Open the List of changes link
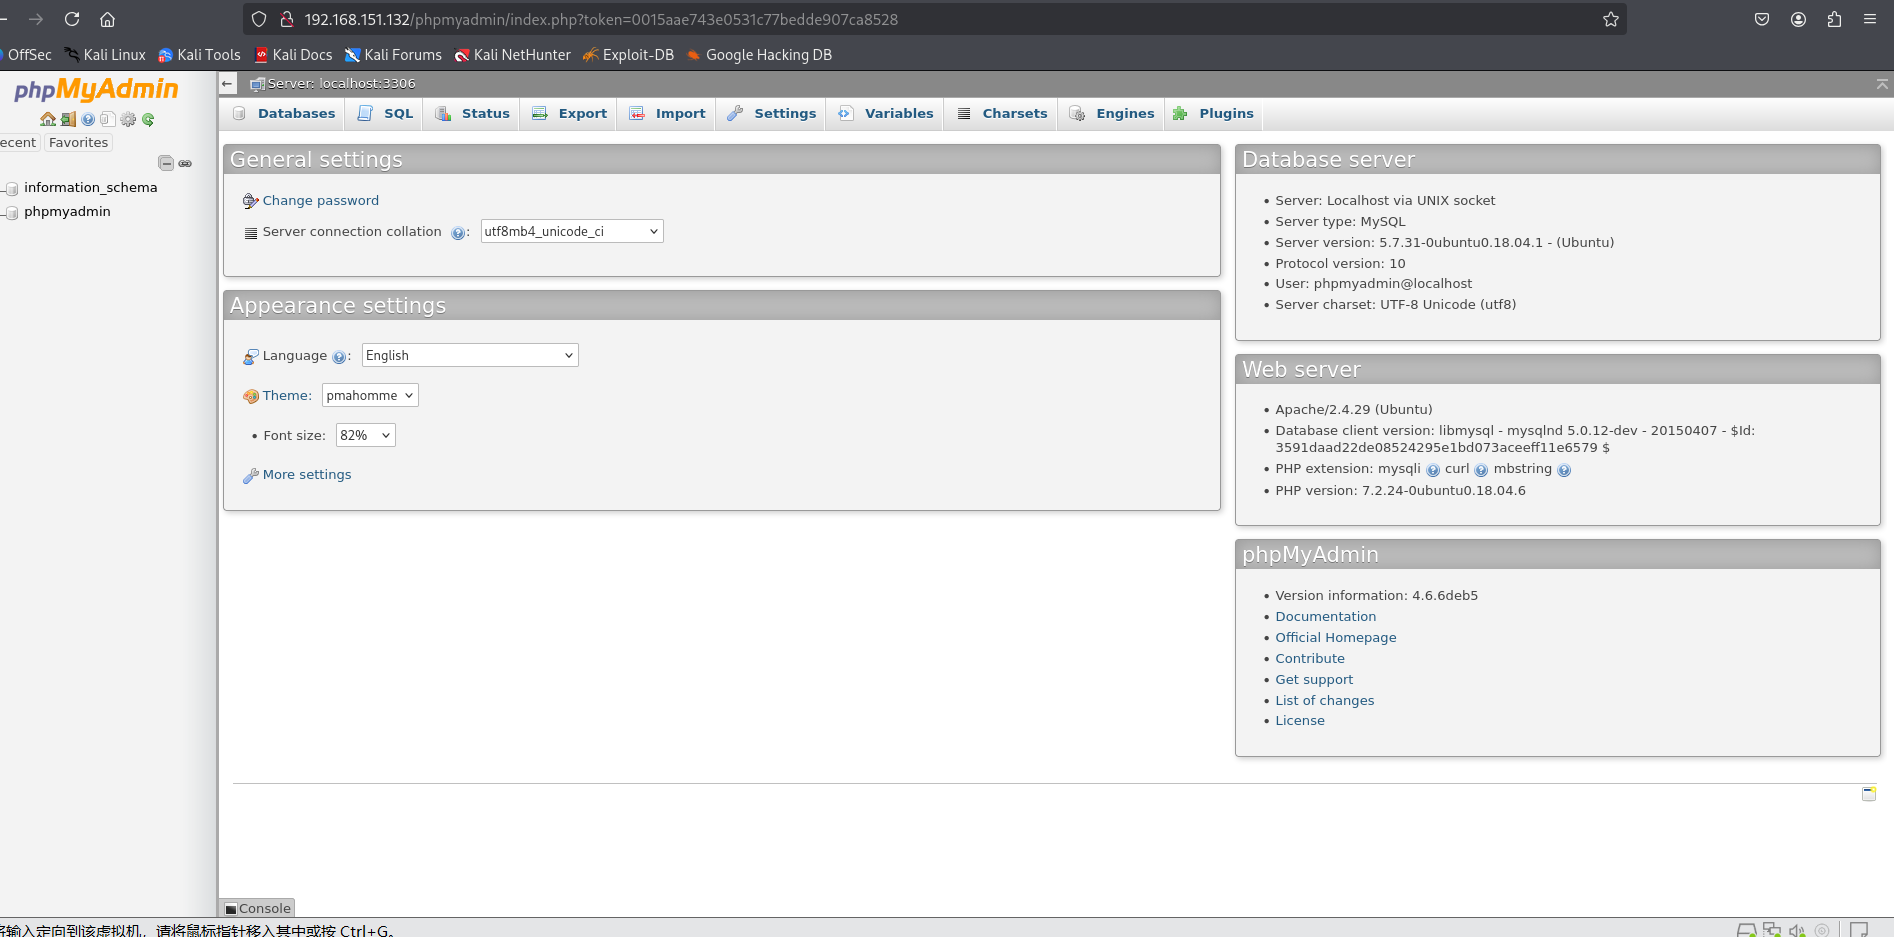 1324,701
